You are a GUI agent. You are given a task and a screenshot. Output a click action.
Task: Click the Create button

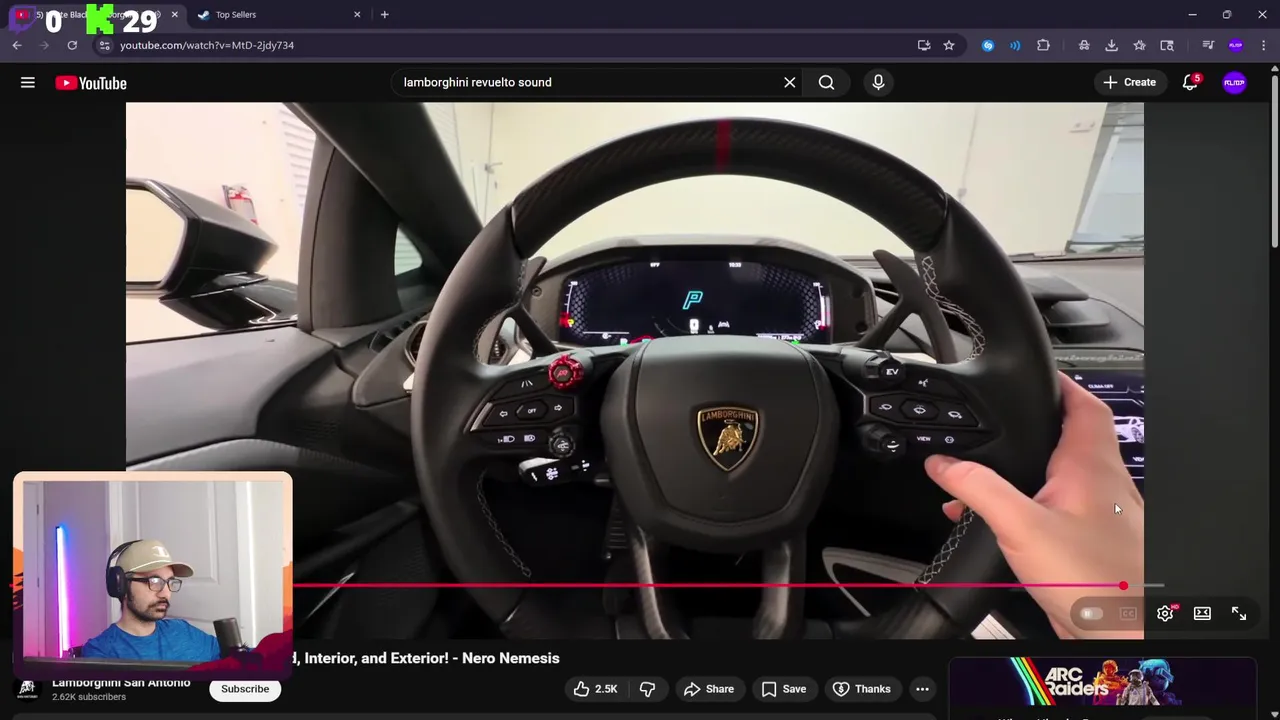pyautogui.click(x=1130, y=83)
